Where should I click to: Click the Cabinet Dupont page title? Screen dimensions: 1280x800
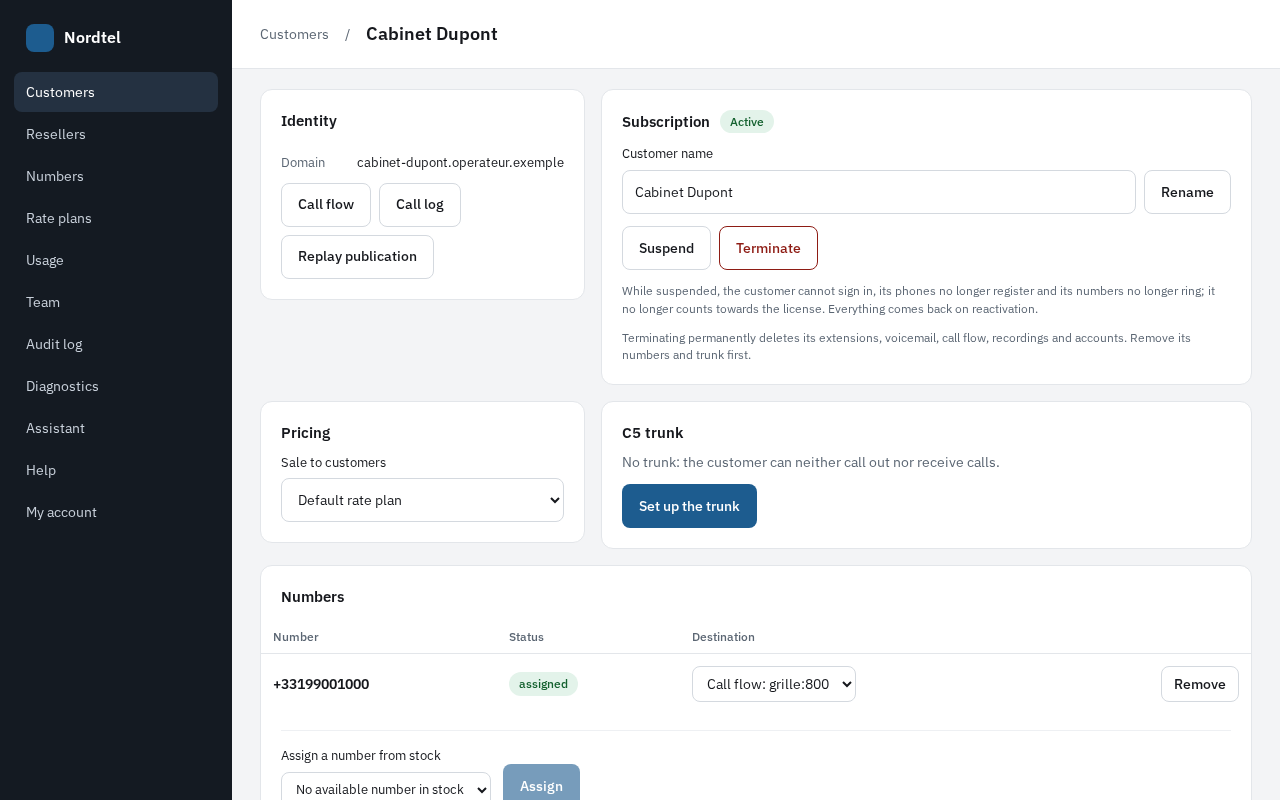tap(432, 34)
